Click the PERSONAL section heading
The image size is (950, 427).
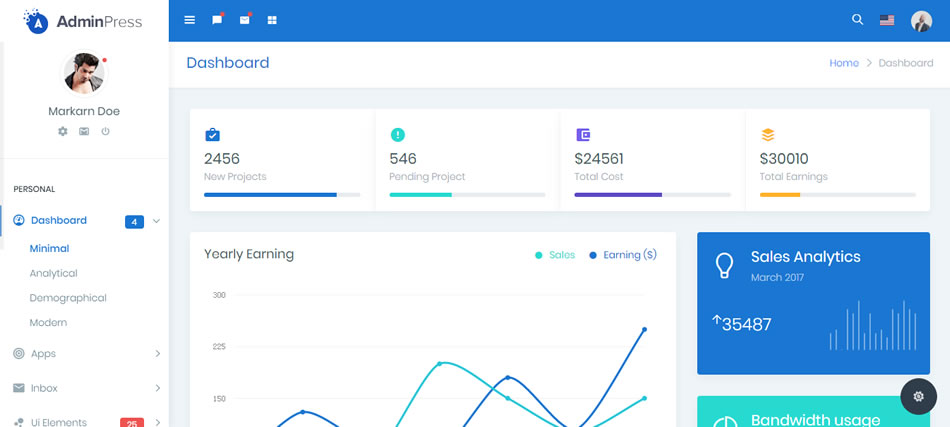coord(34,189)
